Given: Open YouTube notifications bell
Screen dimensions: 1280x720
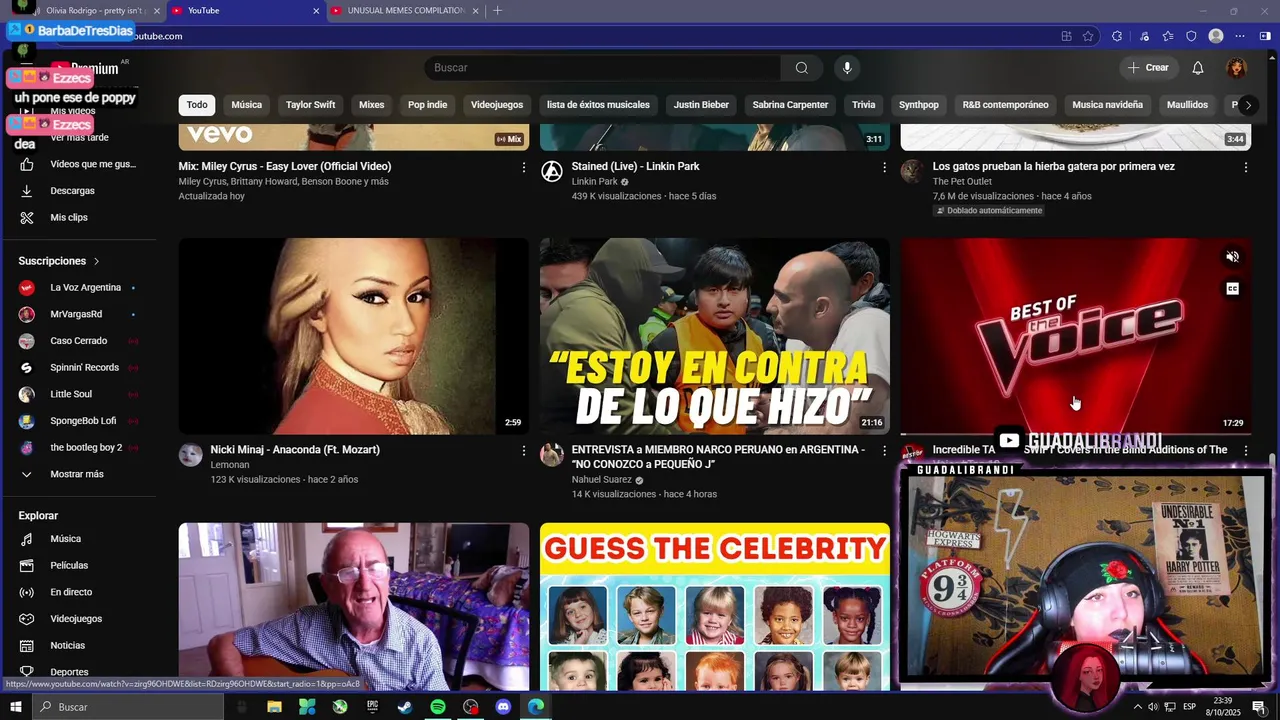Looking at the screenshot, I should coord(1198,68).
